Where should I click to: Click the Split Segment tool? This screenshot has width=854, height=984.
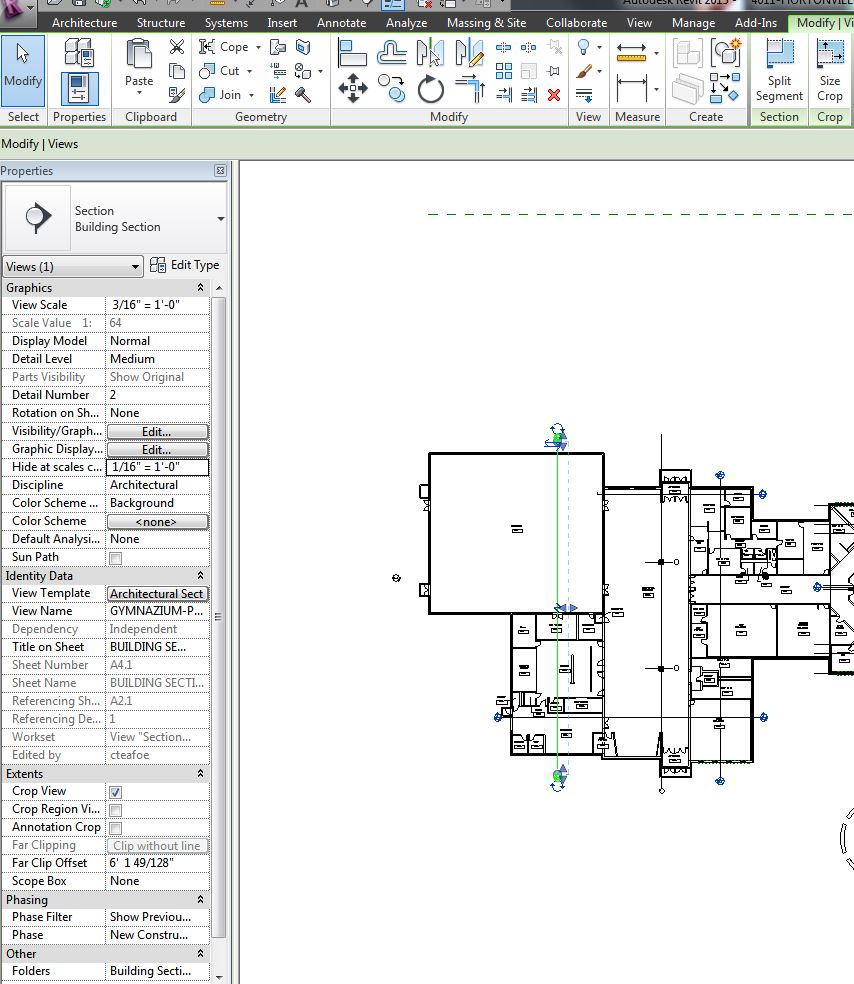coord(779,70)
